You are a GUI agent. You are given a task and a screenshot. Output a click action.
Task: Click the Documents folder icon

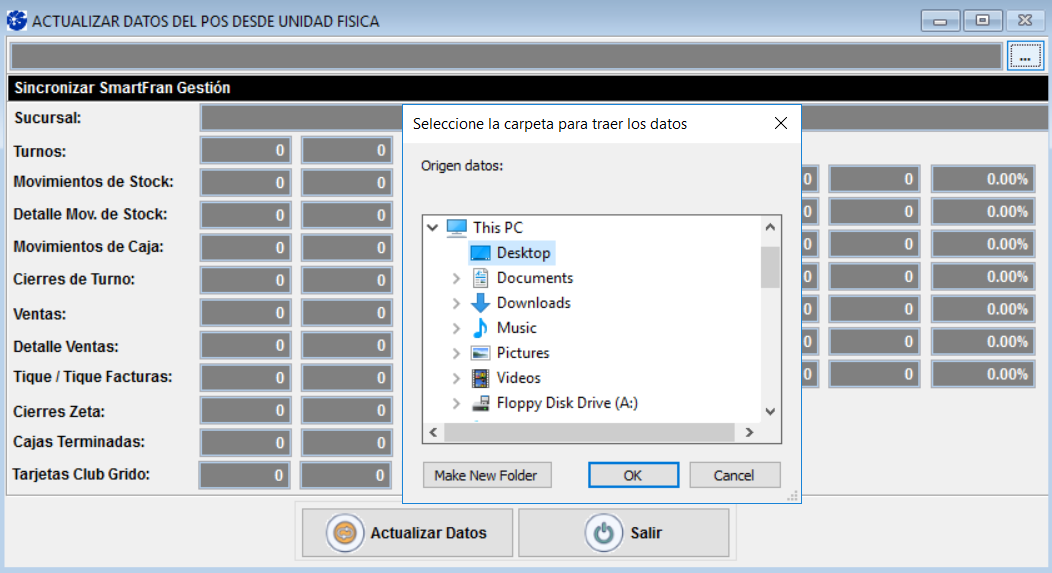click(480, 278)
